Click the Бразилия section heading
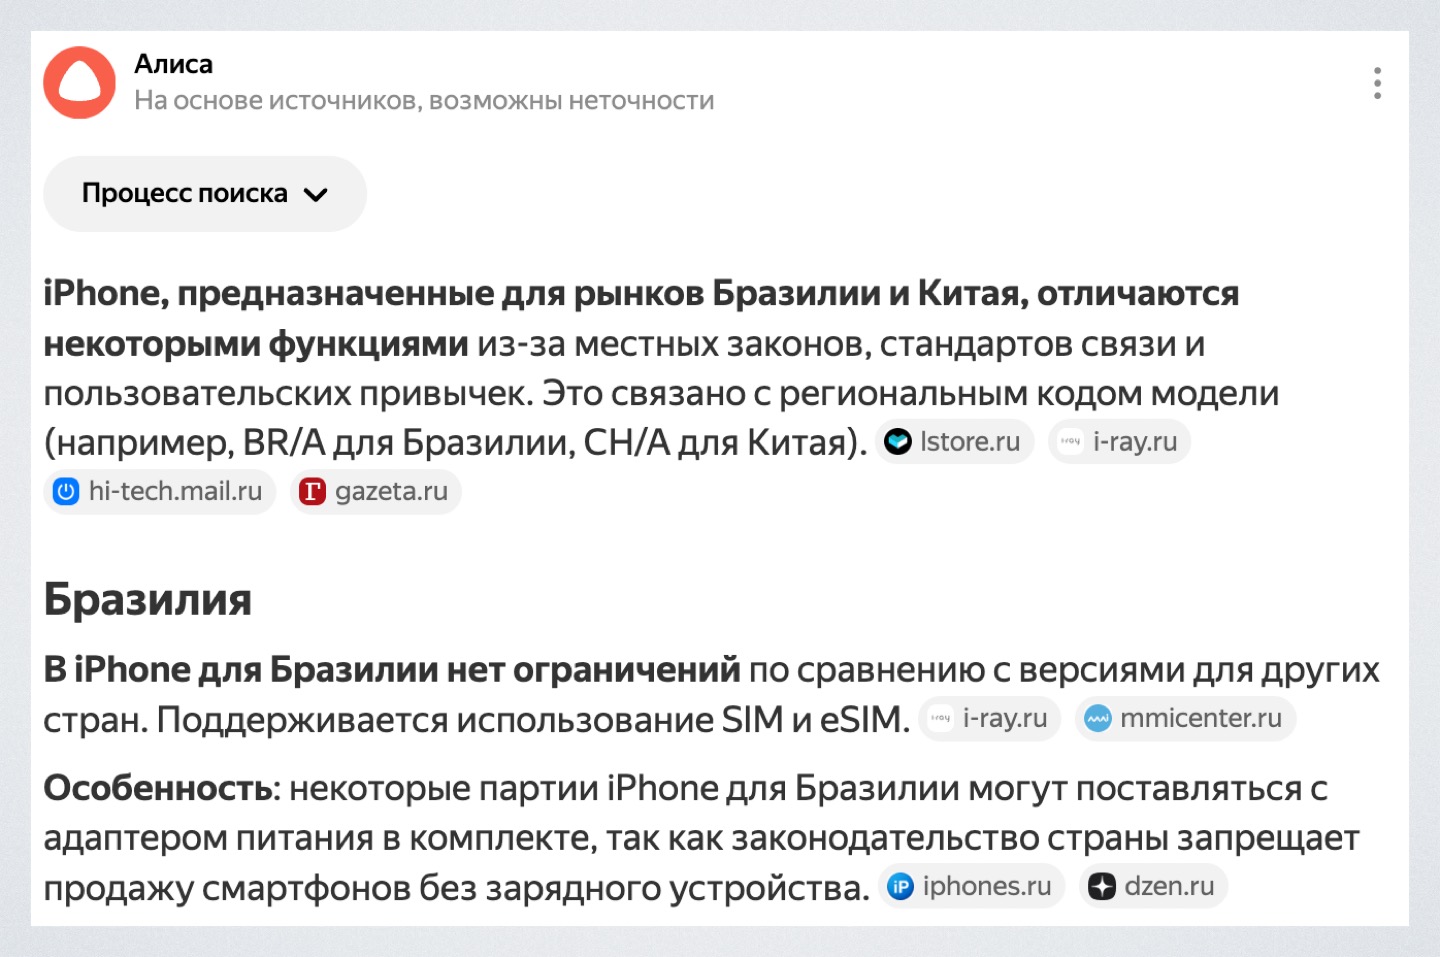Screen dimensions: 1440x957 147,600
